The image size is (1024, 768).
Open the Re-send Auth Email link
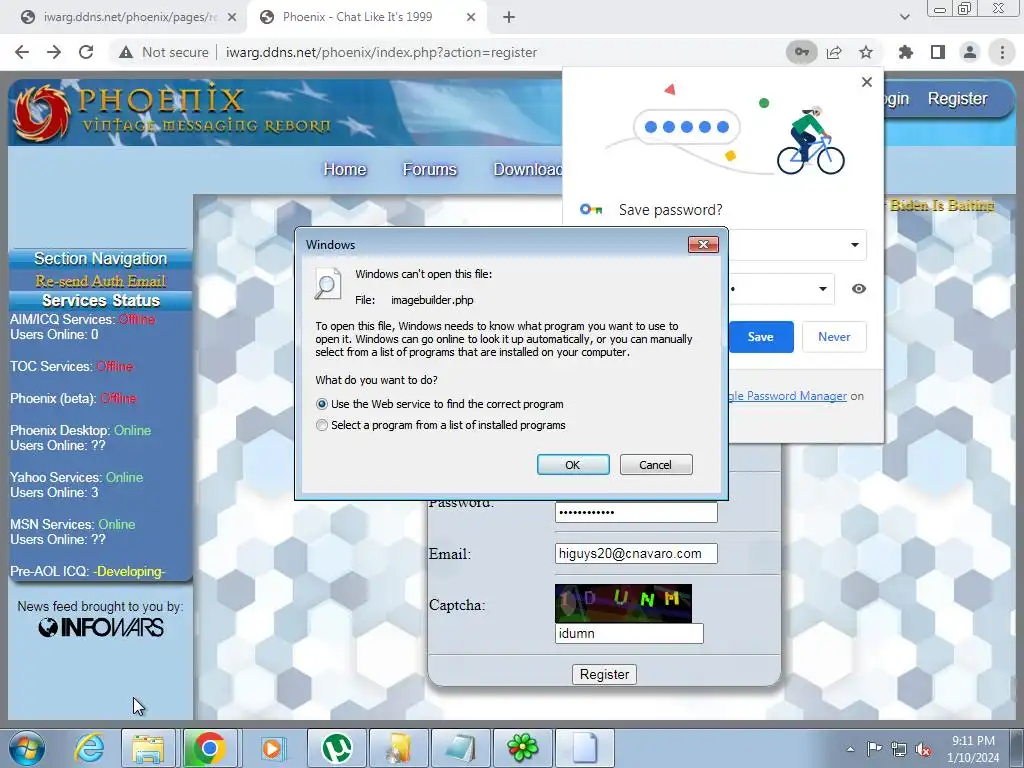[x=101, y=281]
